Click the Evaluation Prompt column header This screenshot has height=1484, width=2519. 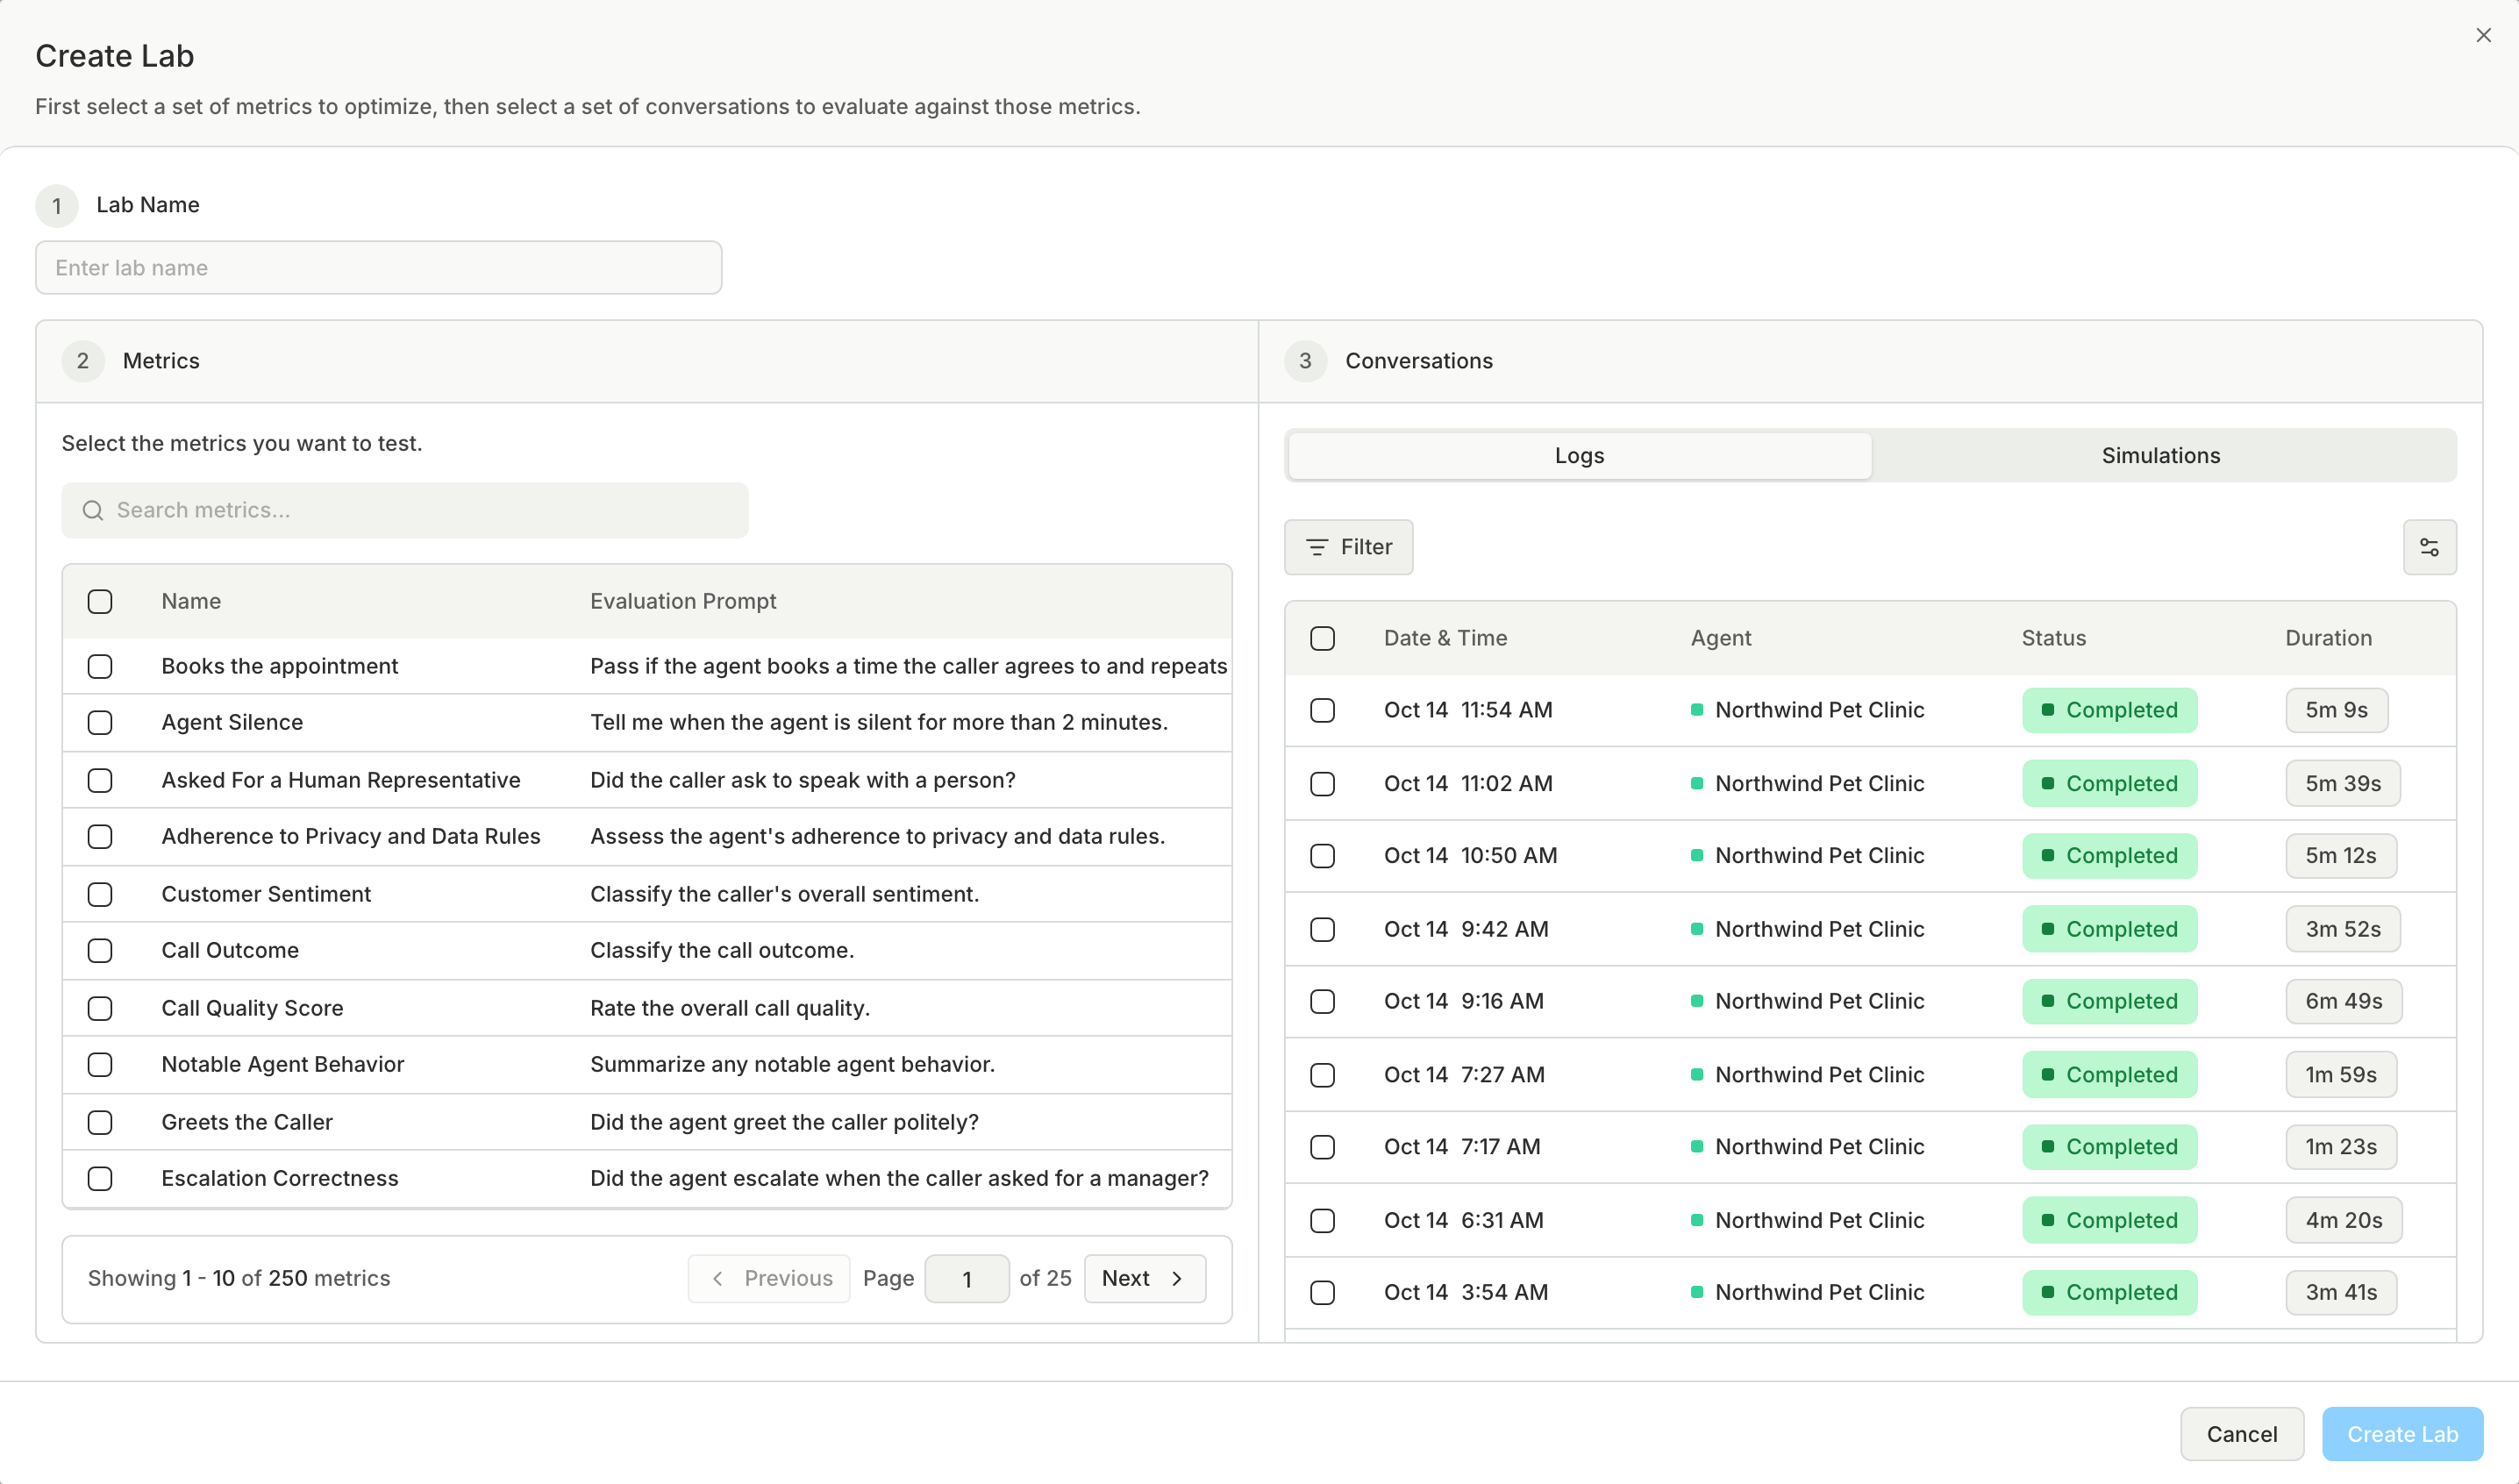click(x=683, y=601)
